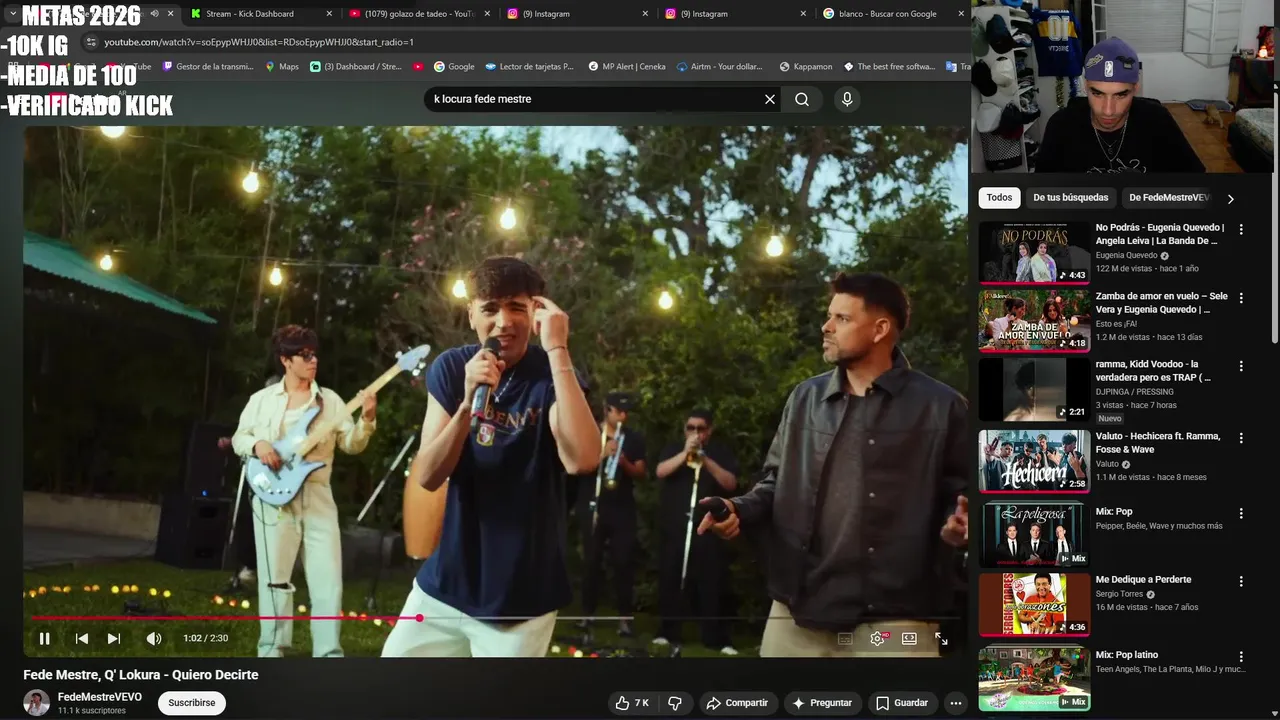Image resolution: width=1280 pixels, height=720 pixels.
Task: Close the Kick Dashboard browser tab
Action: (x=329, y=14)
